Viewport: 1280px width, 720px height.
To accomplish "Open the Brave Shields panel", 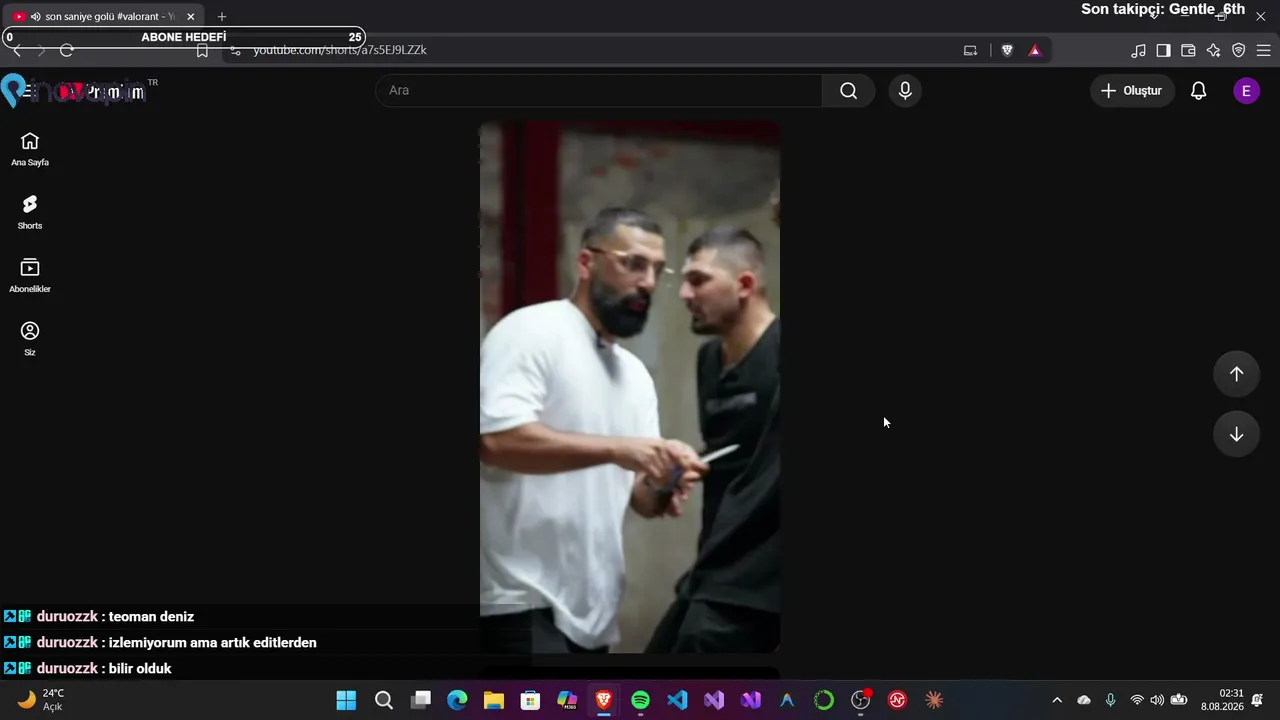I will click(1007, 50).
